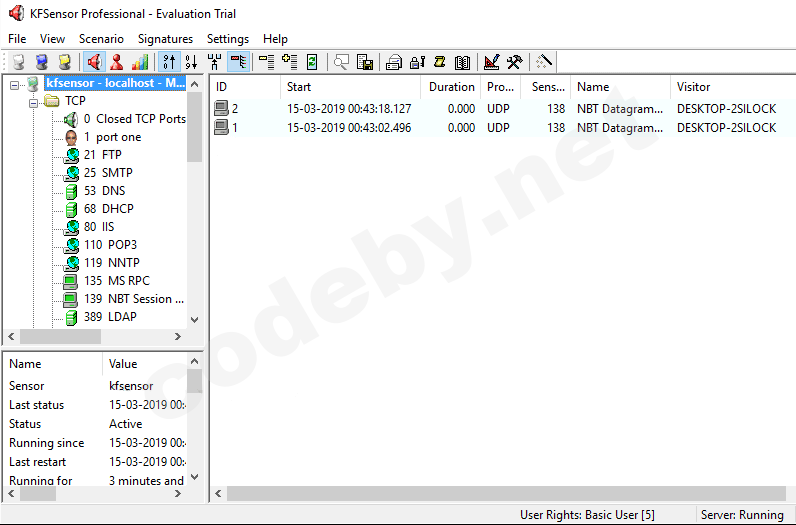Open the Scenario menu
Viewport: 796px width, 525px height.
(101, 39)
